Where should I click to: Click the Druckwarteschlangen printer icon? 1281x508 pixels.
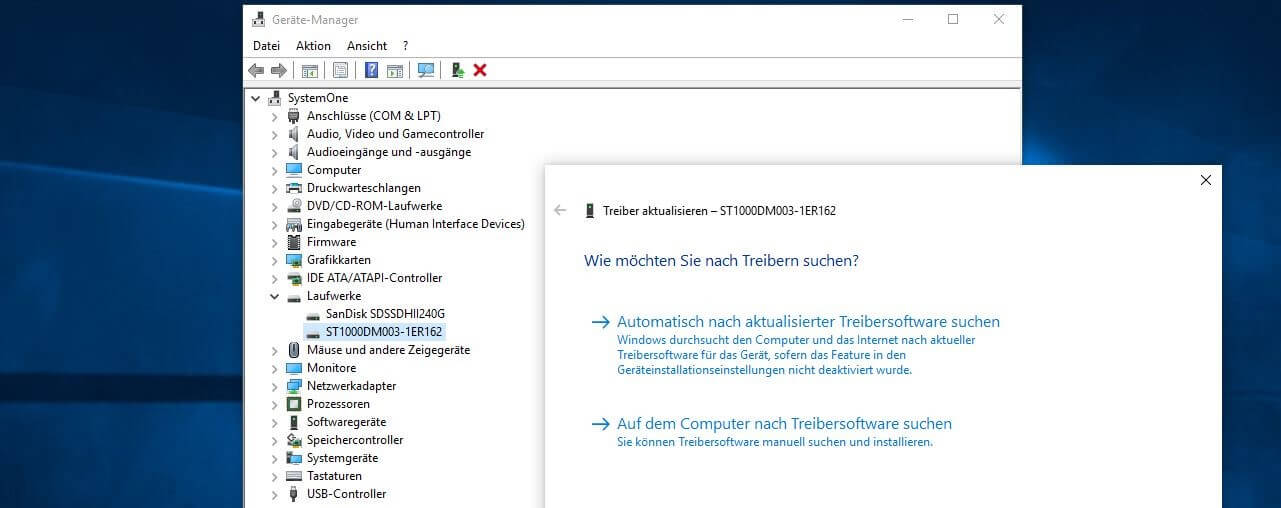coord(294,188)
